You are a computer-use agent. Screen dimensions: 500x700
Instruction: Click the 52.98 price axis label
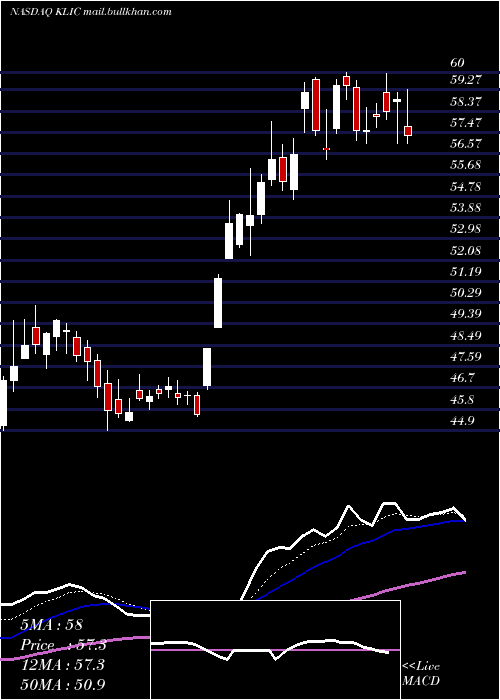467,229
